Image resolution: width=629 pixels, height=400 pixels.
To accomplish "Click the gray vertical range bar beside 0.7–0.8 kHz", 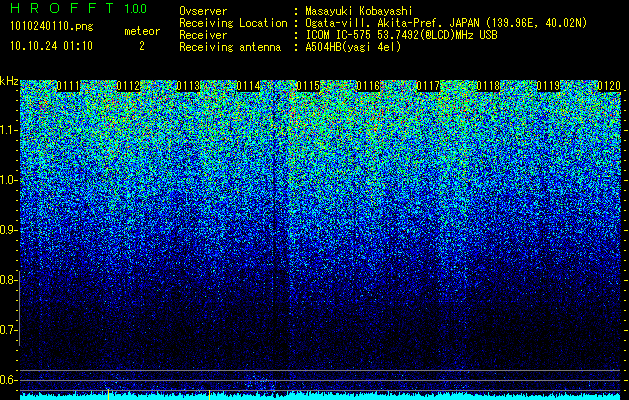I will click(20, 308).
